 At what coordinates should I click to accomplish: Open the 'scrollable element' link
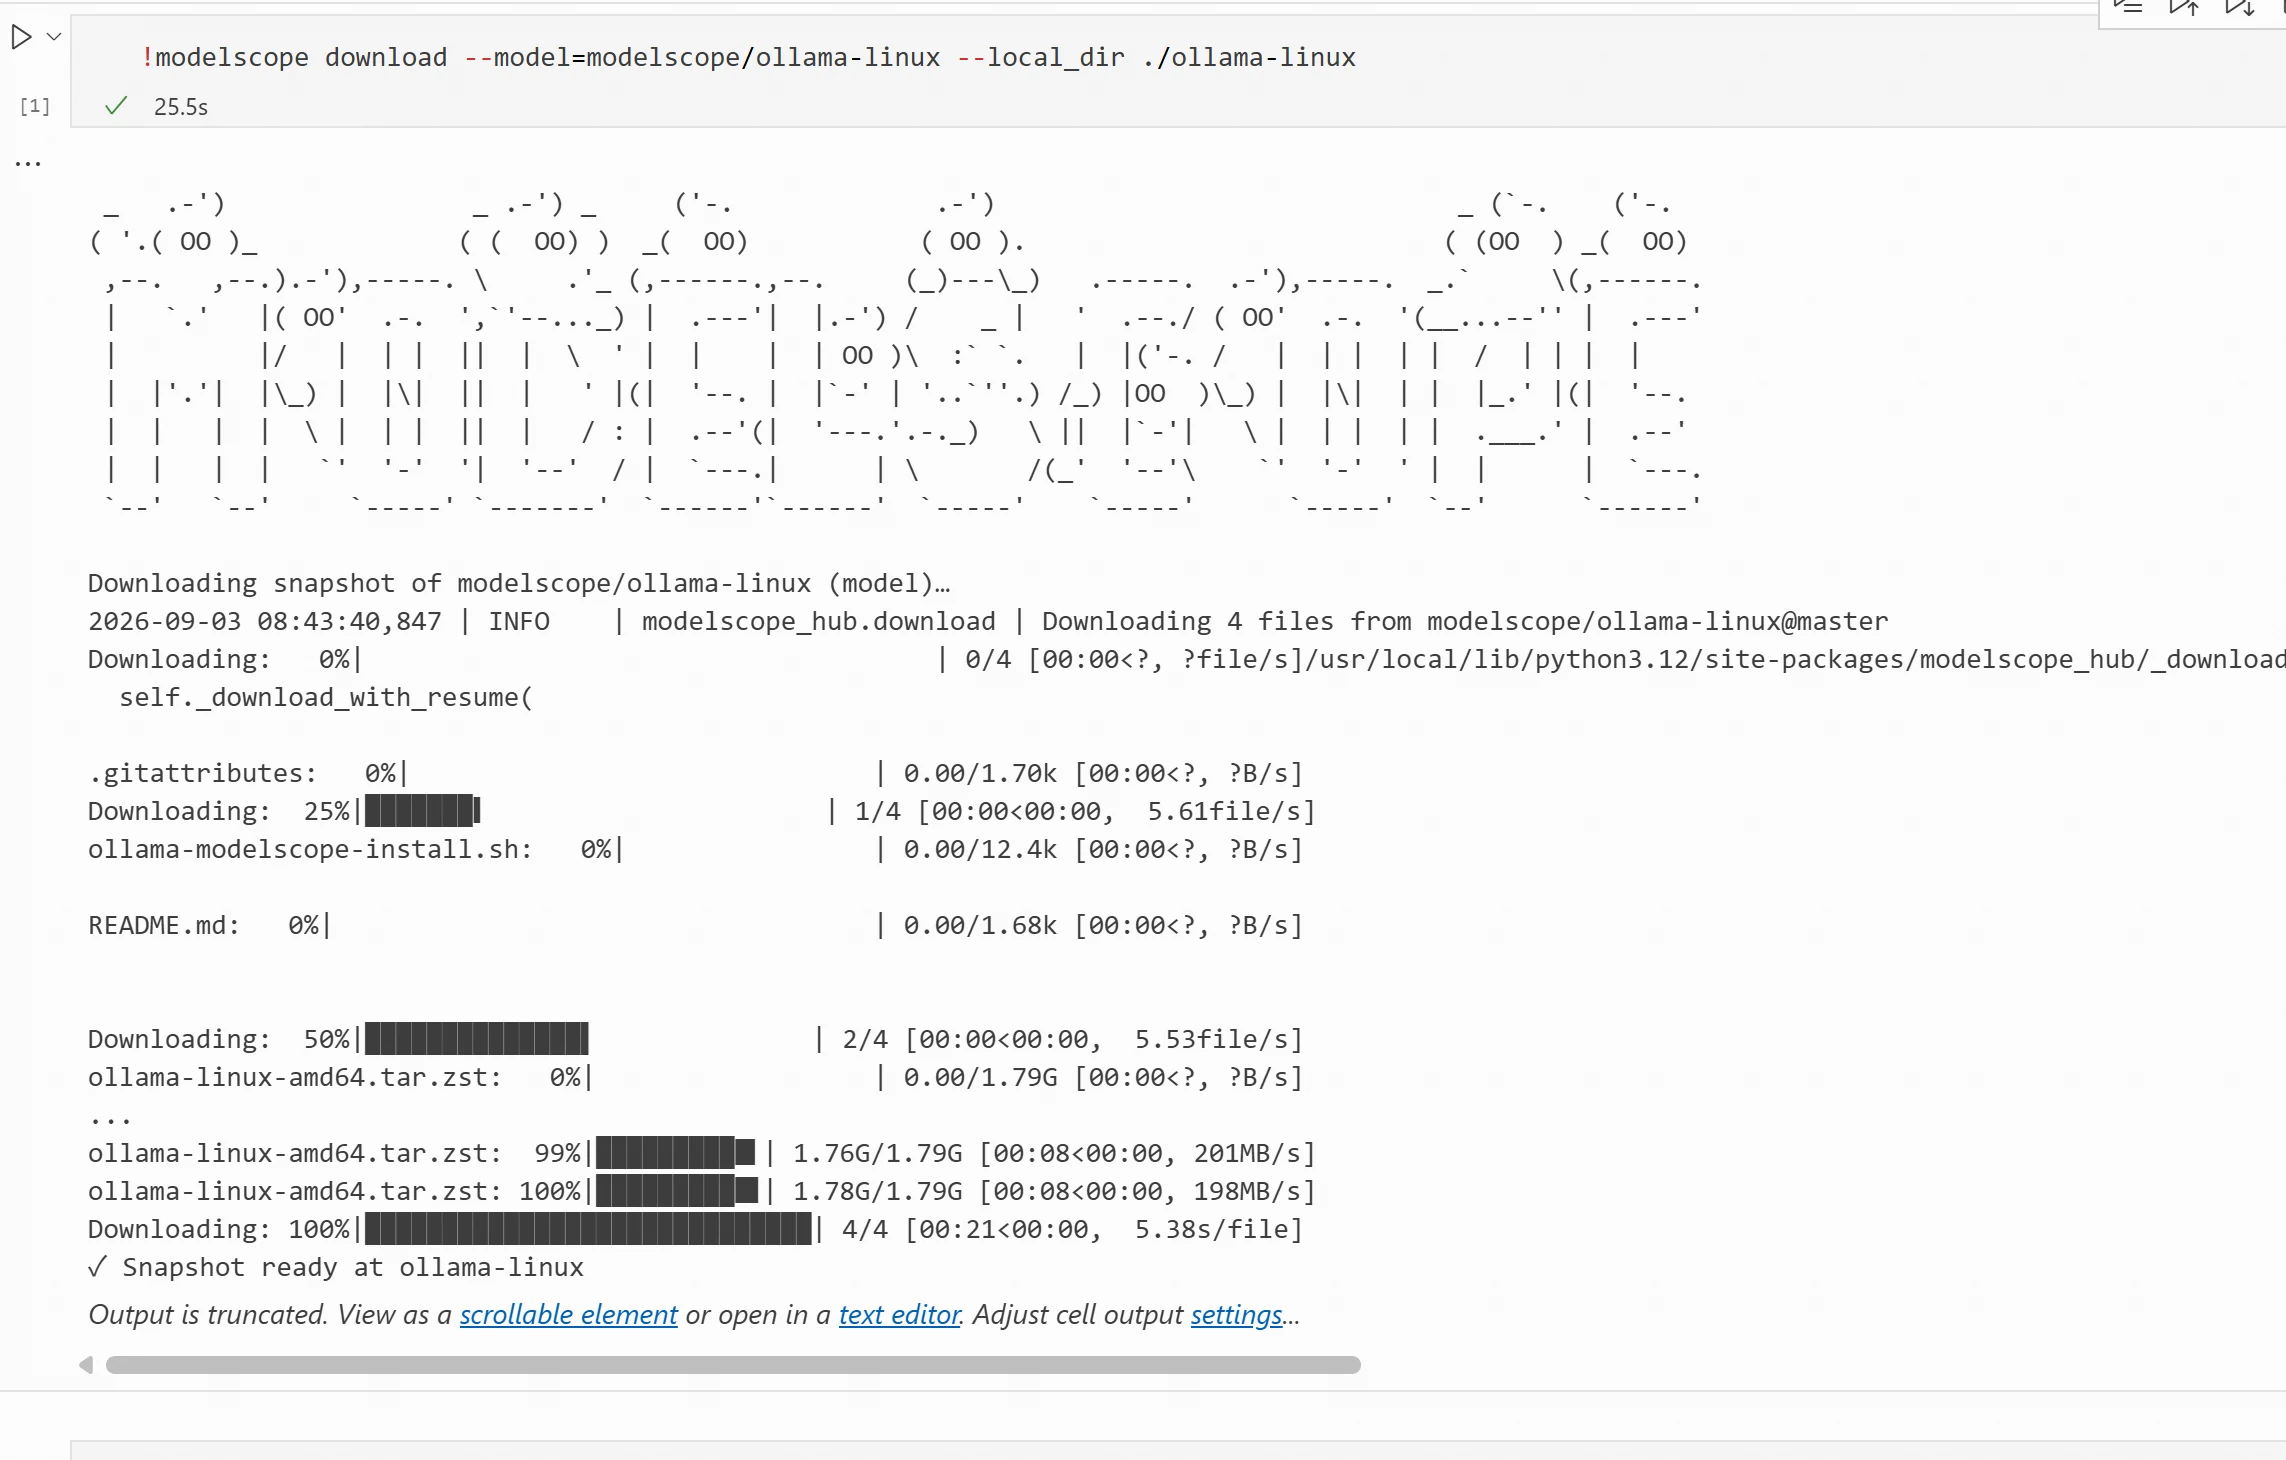pyautogui.click(x=568, y=1314)
